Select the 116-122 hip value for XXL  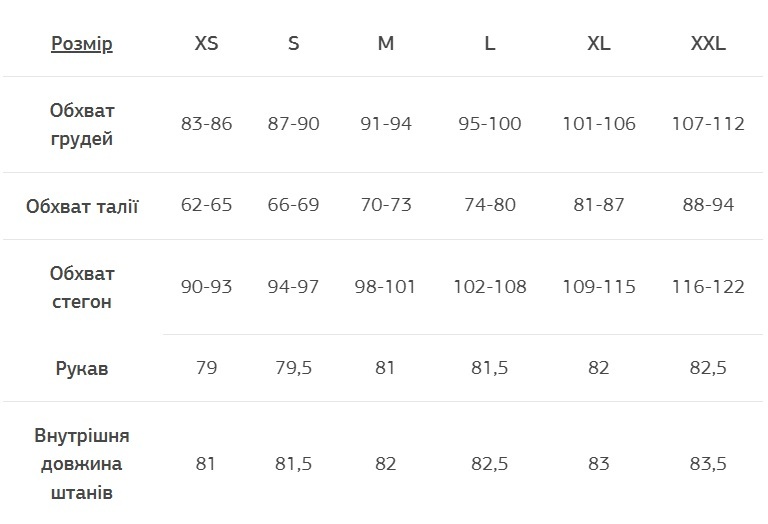[x=708, y=288]
